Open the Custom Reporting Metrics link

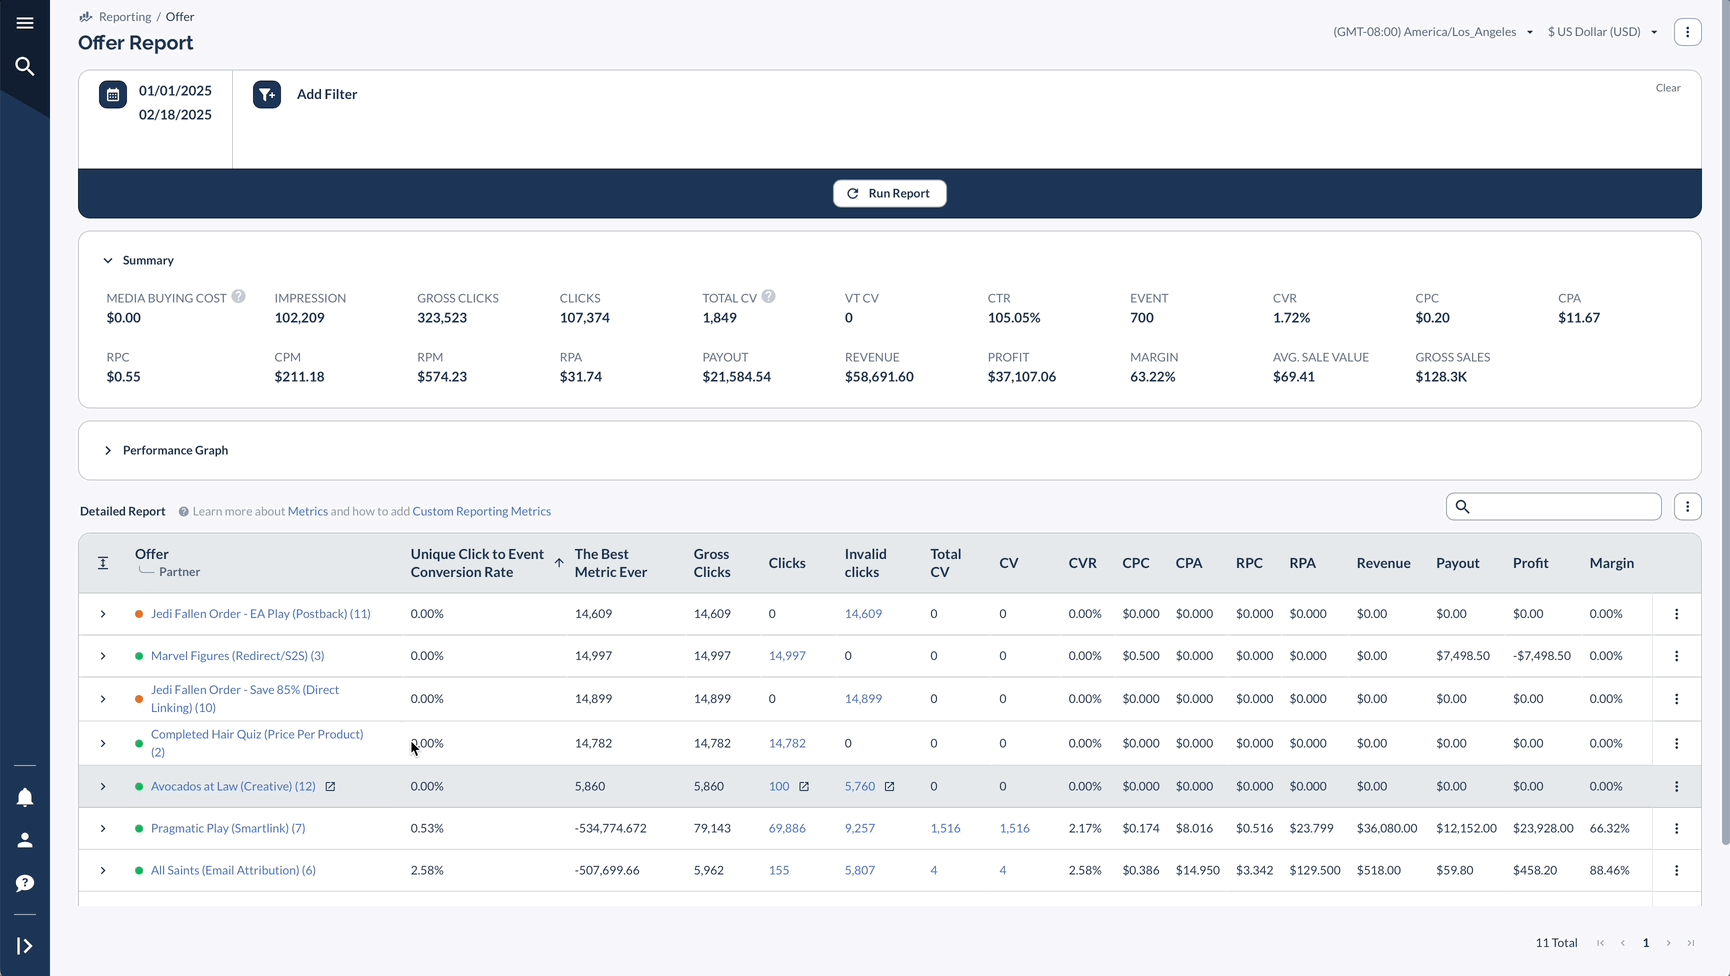(482, 512)
